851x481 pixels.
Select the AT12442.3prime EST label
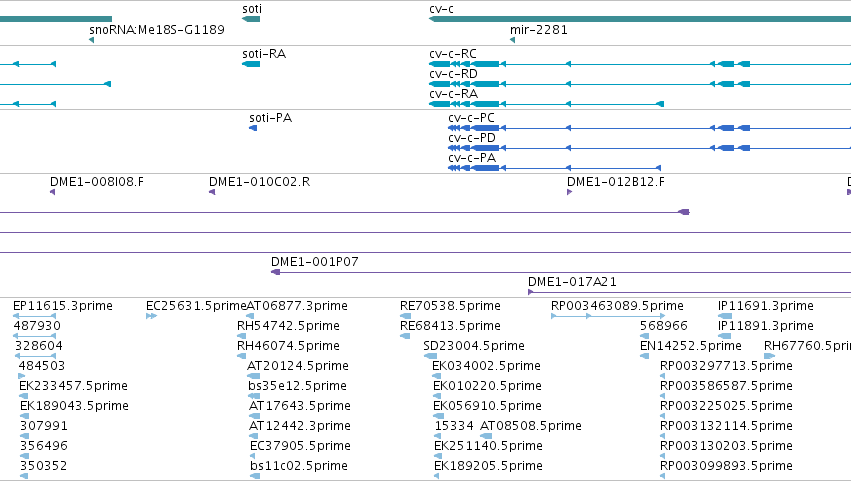tap(300, 426)
